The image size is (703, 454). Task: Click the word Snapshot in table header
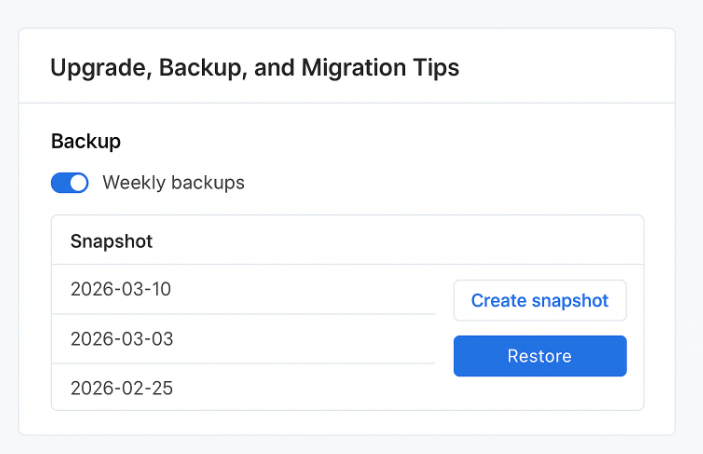pos(111,241)
